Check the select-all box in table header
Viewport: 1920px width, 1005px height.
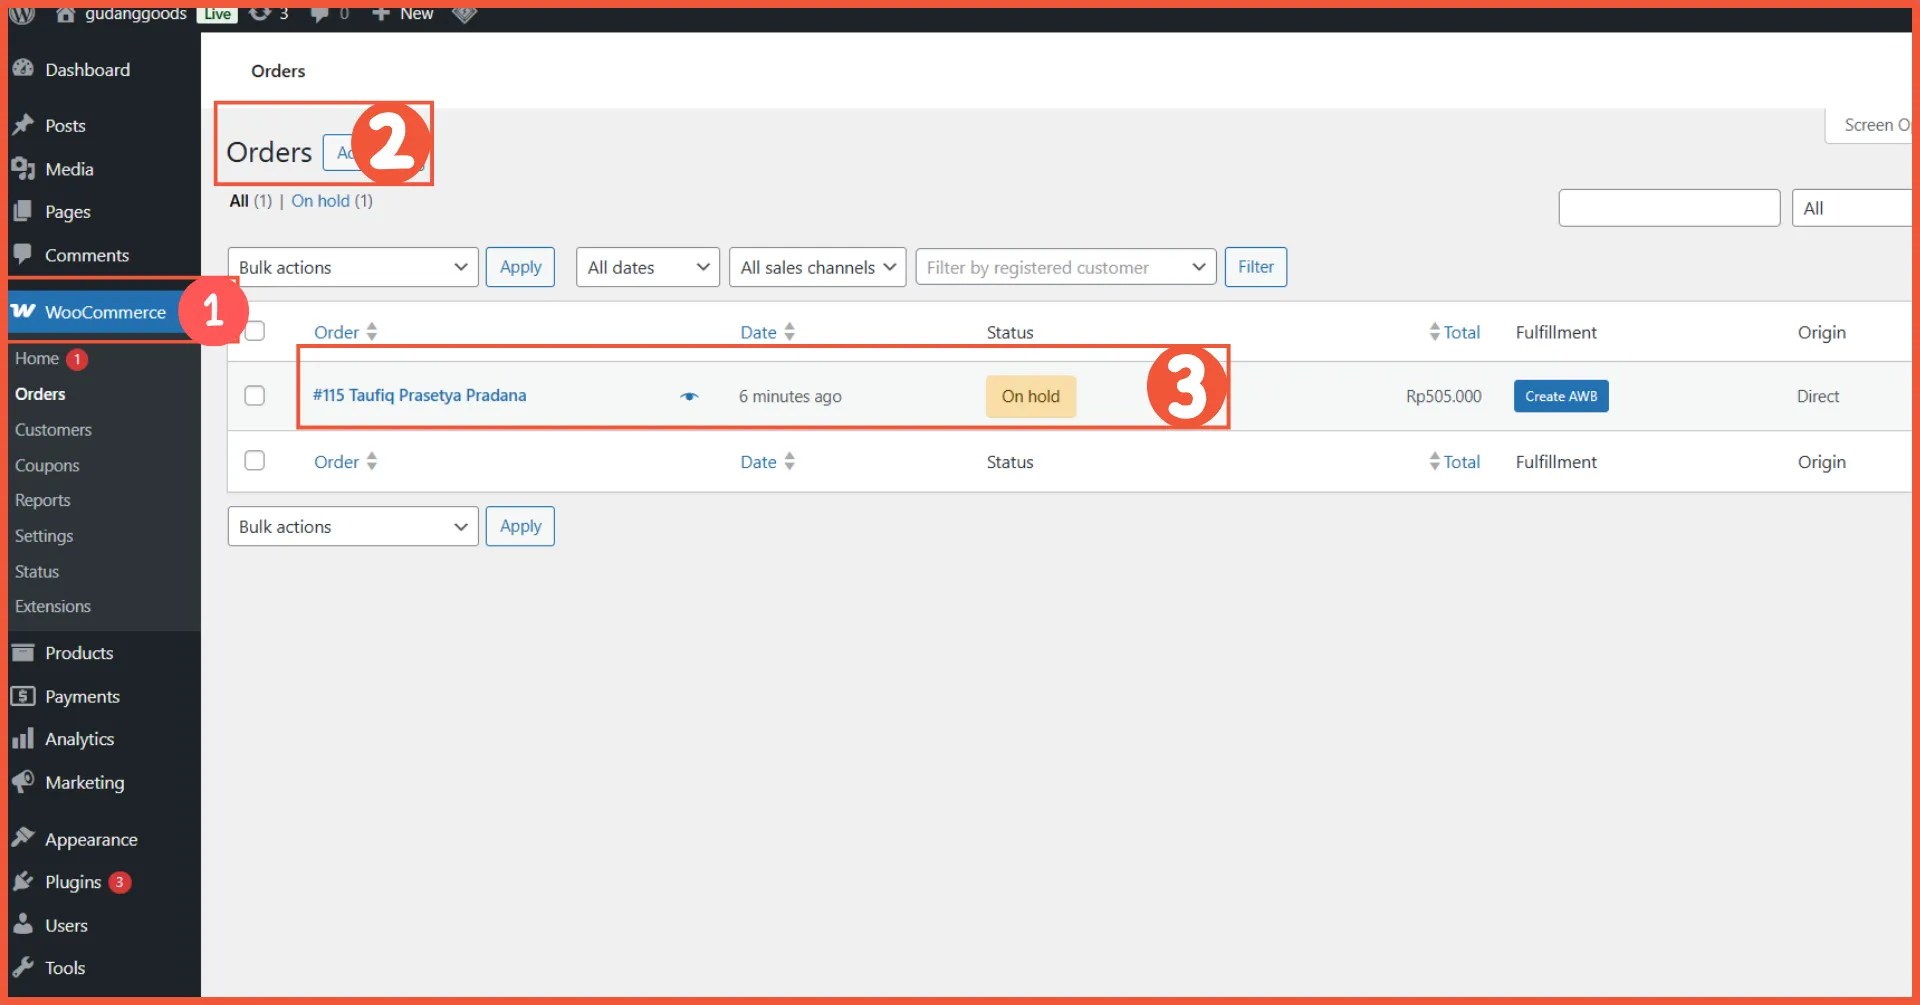coord(256,331)
